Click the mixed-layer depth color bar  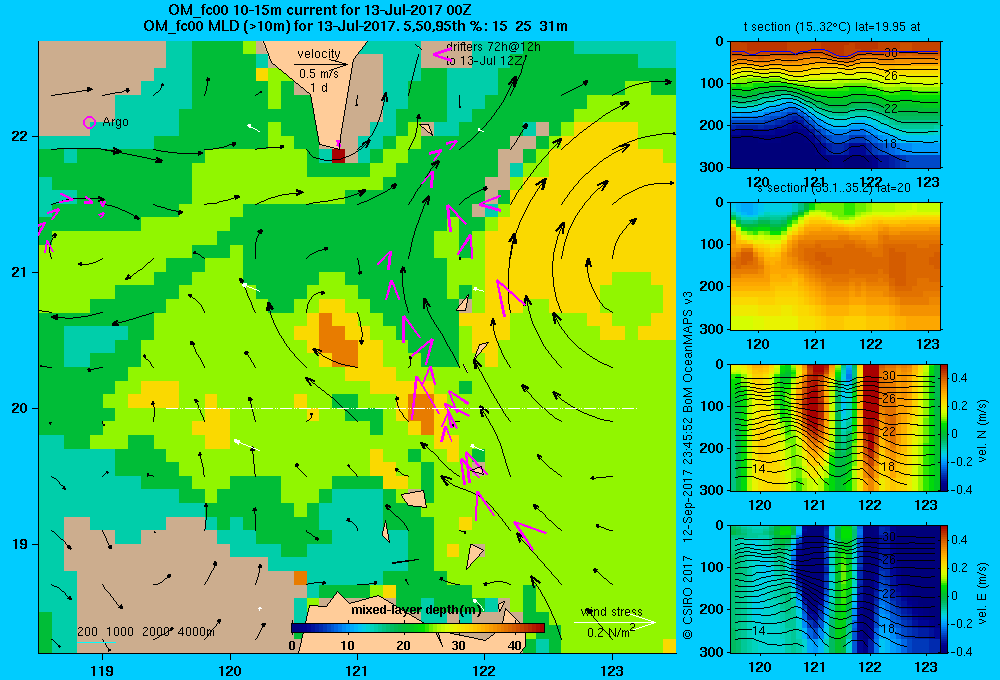(418, 628)
